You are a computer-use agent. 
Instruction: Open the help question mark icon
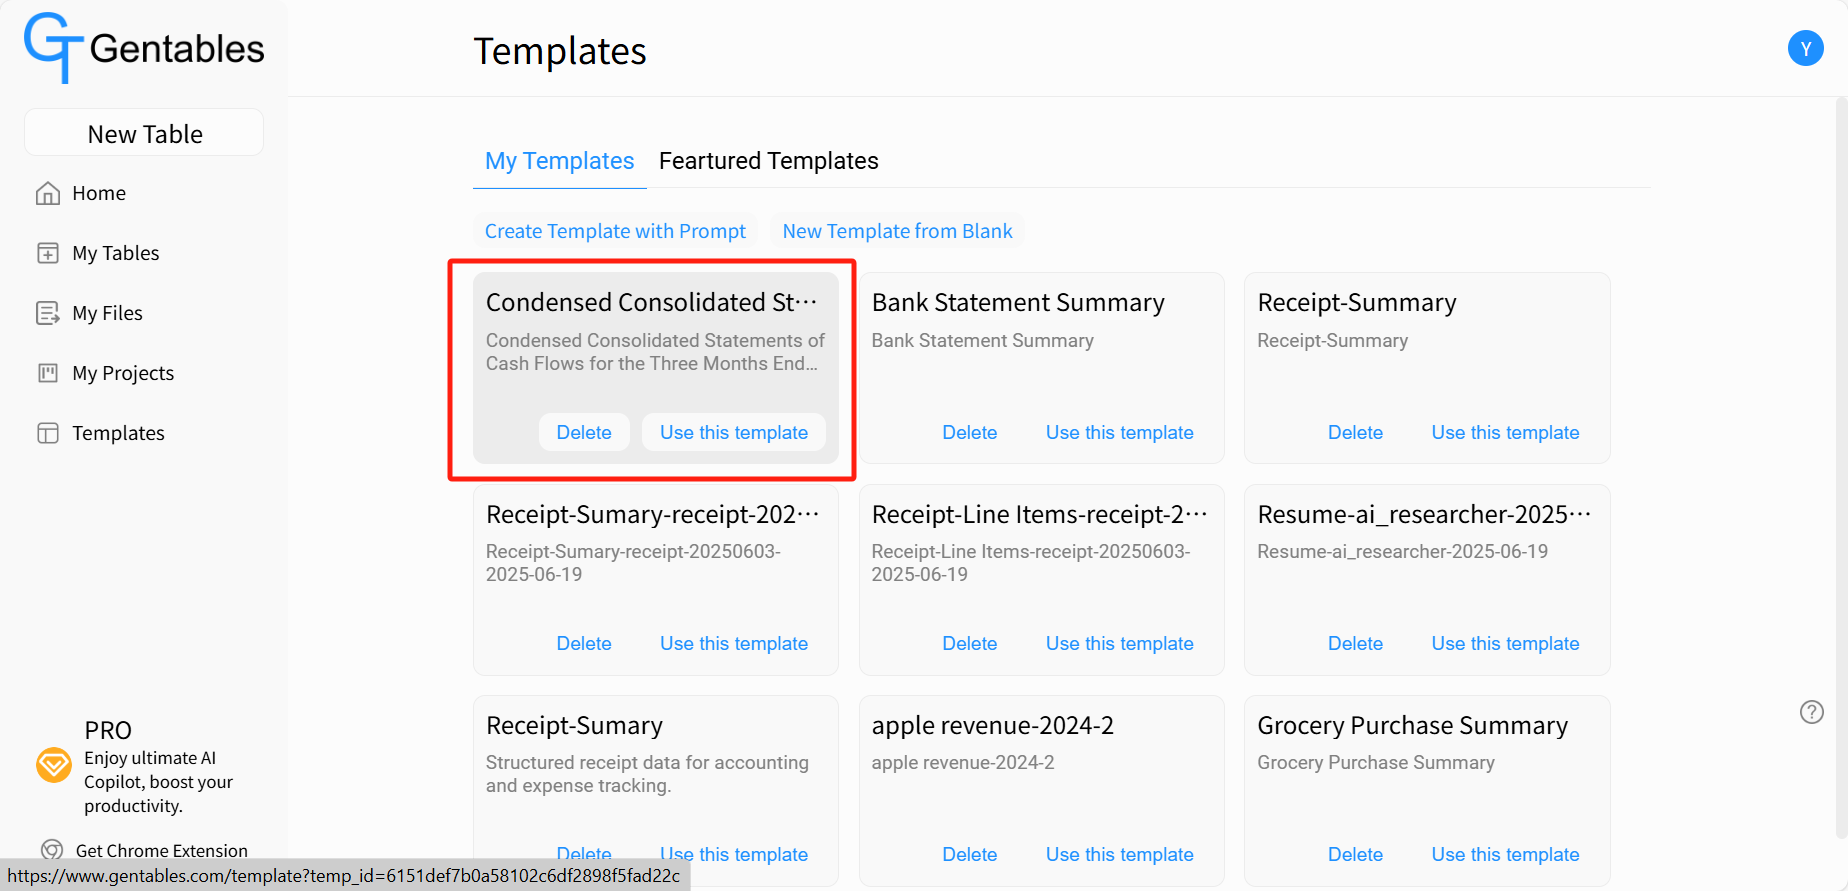[x=1811, y=712]
